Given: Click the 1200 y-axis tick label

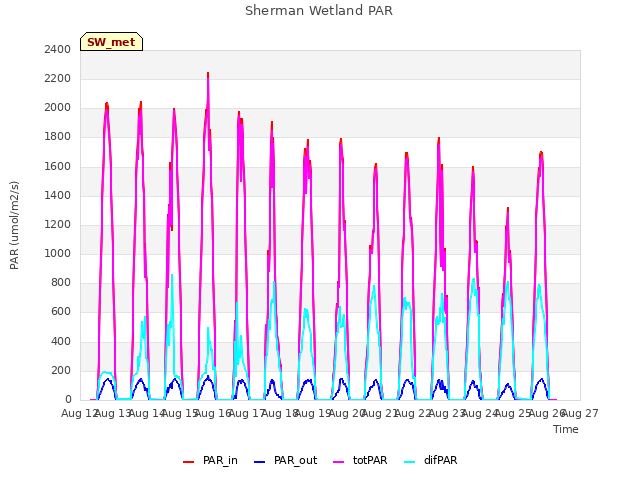Looking at the screenshot, I should 58,224.
